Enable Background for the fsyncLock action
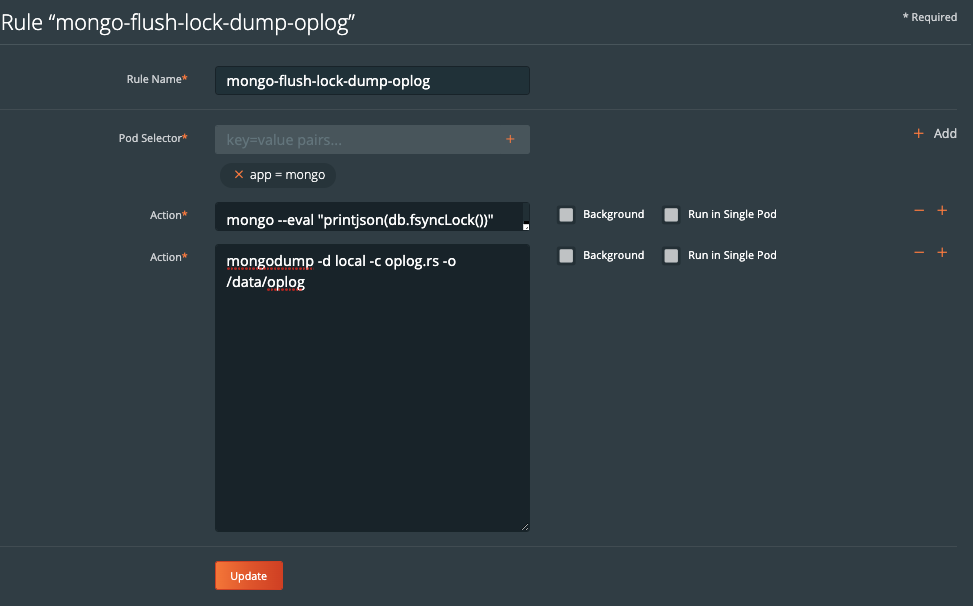The width and height of the screenshot is (973, 606). pyautogui.click(x=566, y=214)
